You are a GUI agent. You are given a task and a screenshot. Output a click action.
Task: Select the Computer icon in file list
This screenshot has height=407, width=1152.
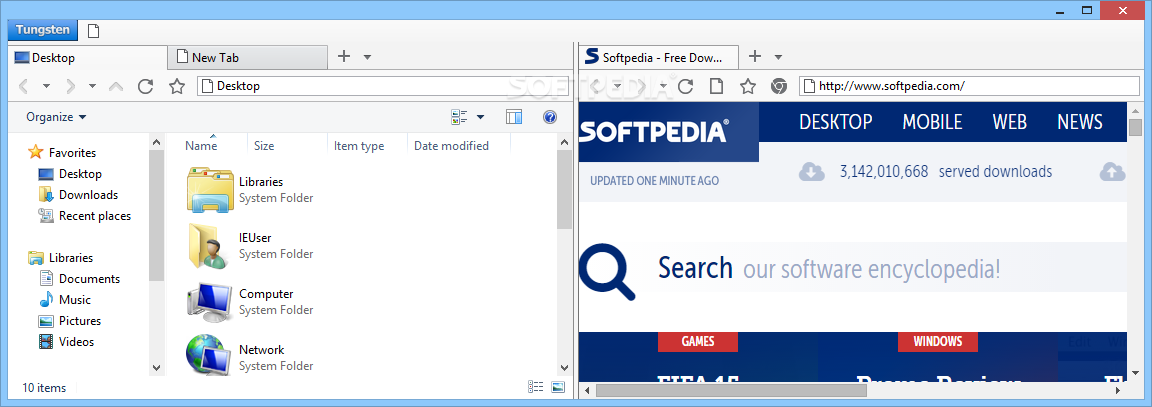(210, 301)
